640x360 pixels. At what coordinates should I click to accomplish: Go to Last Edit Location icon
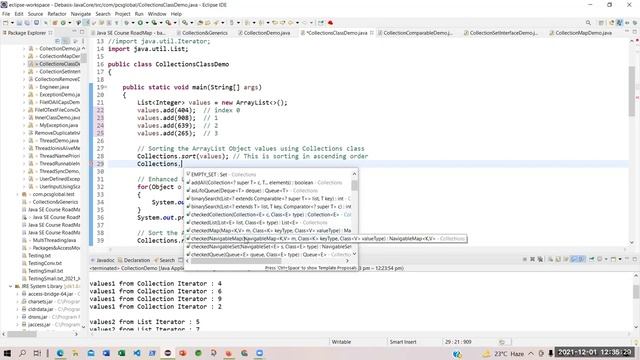click(x=275, y=23)
